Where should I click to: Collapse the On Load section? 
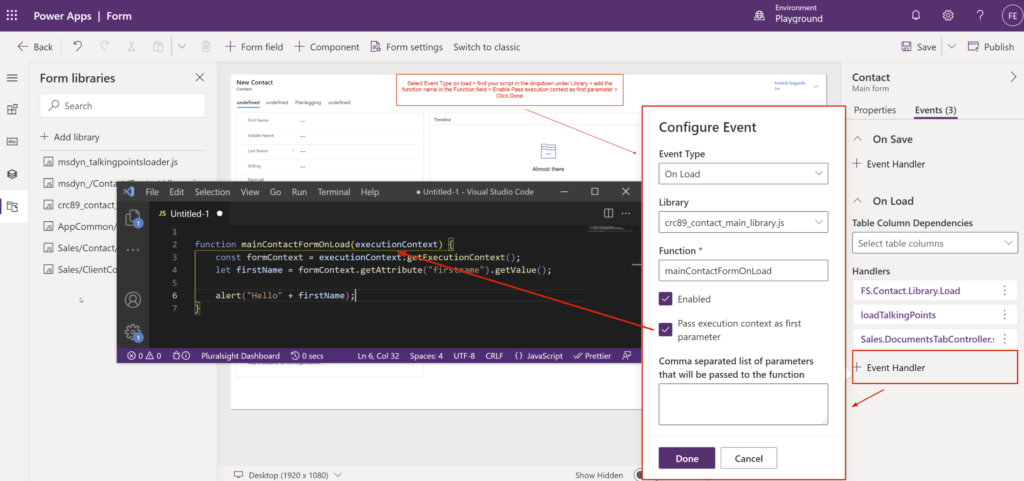[x=857, y=201]
